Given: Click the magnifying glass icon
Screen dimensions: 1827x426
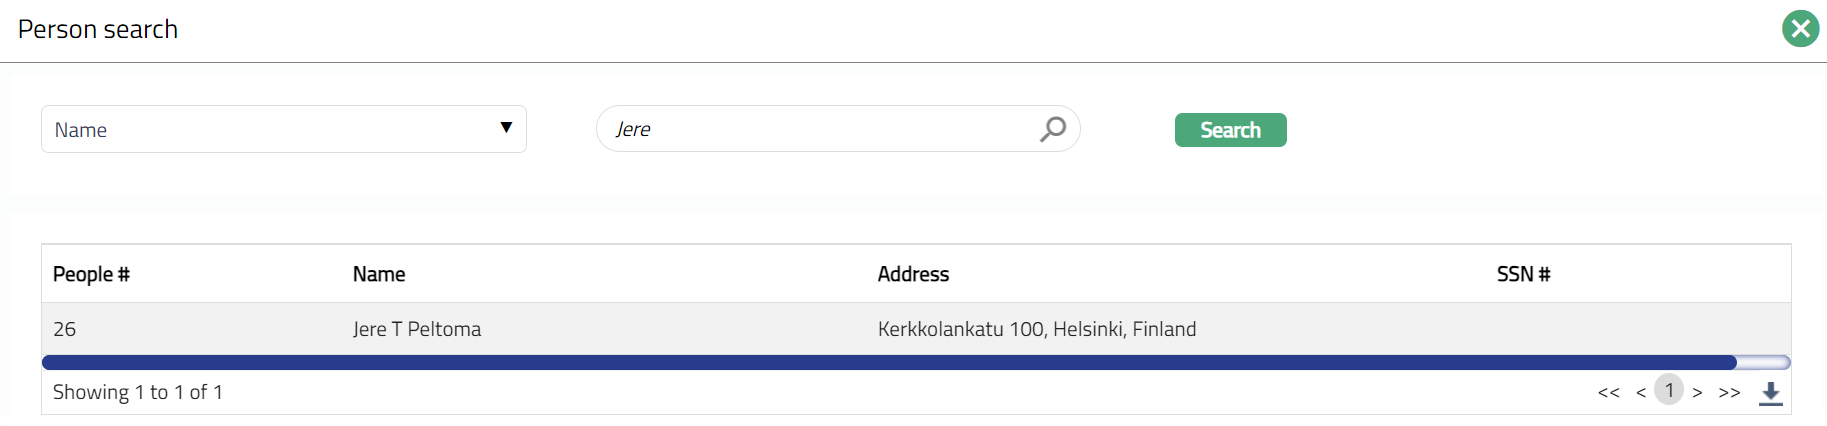Looking at the screenshot, I should (x=1053, y=129).
